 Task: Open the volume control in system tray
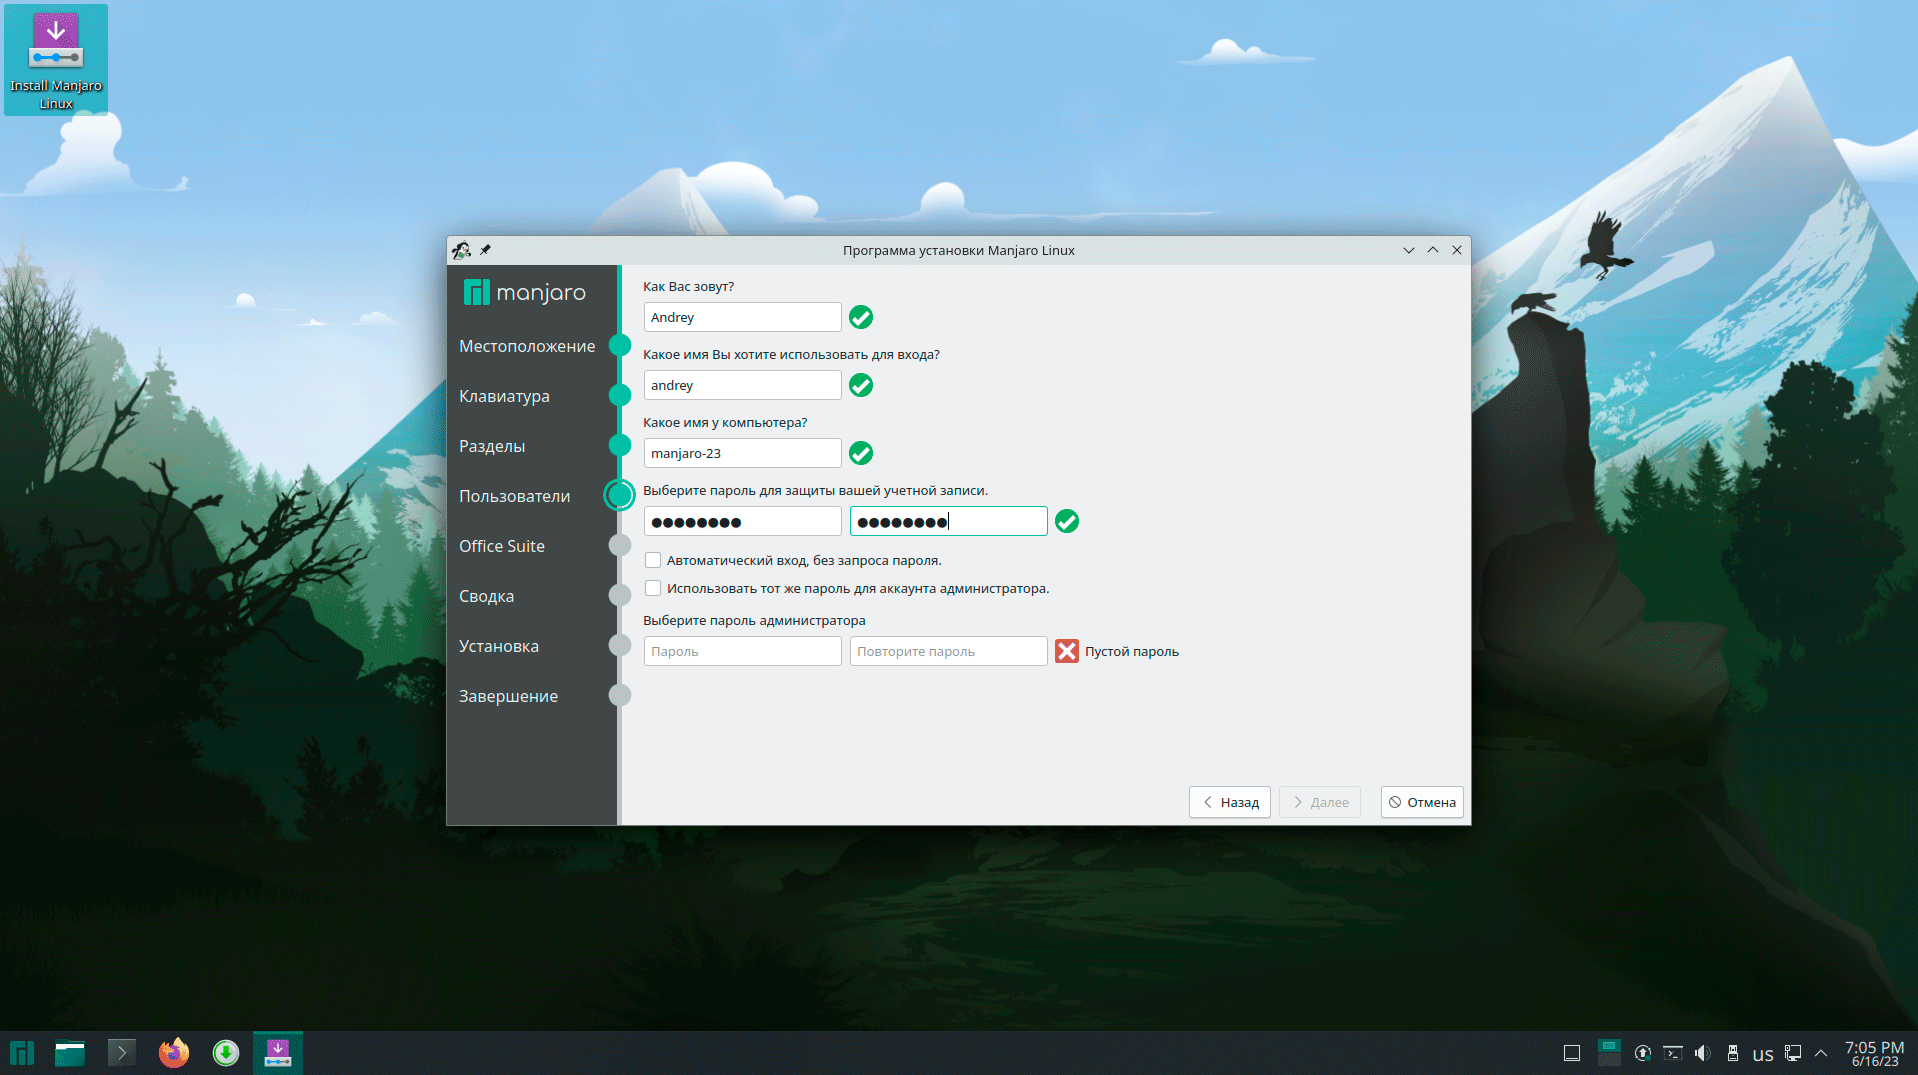click(1703, 1053)
